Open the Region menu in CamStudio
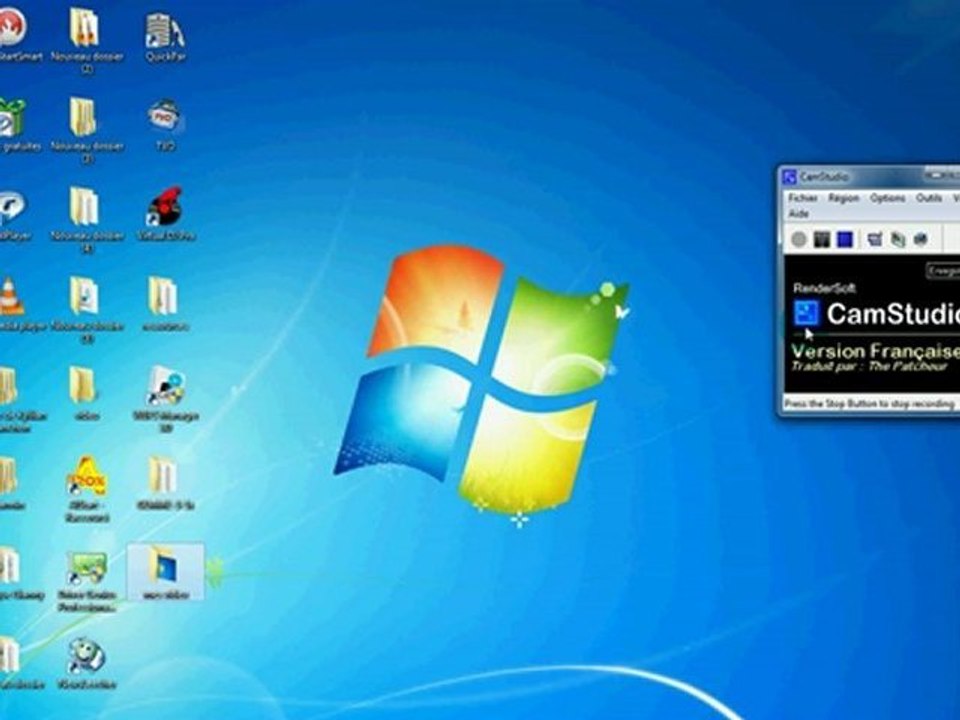Screen dimensions: 960x720 (x=844, y=198)
